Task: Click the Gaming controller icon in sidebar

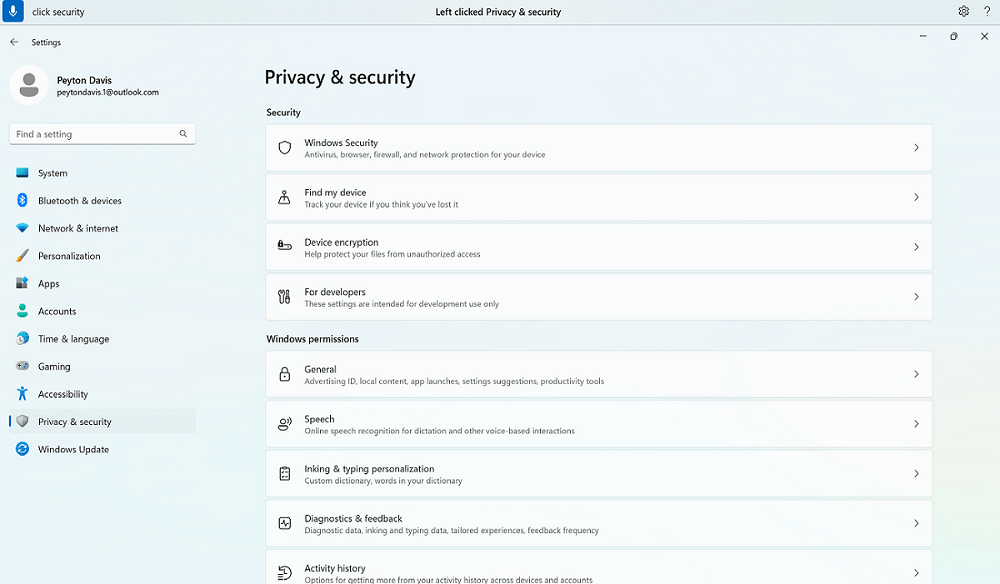Action: [x=22, y=366]
